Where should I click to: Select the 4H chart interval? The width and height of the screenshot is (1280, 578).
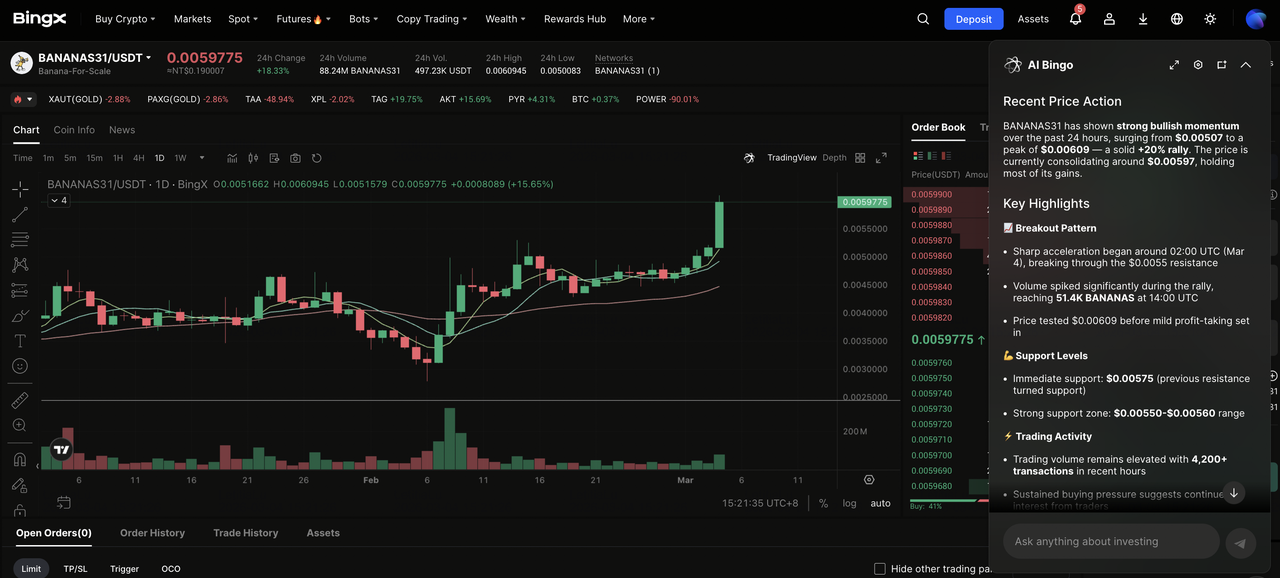click(139, 158)
